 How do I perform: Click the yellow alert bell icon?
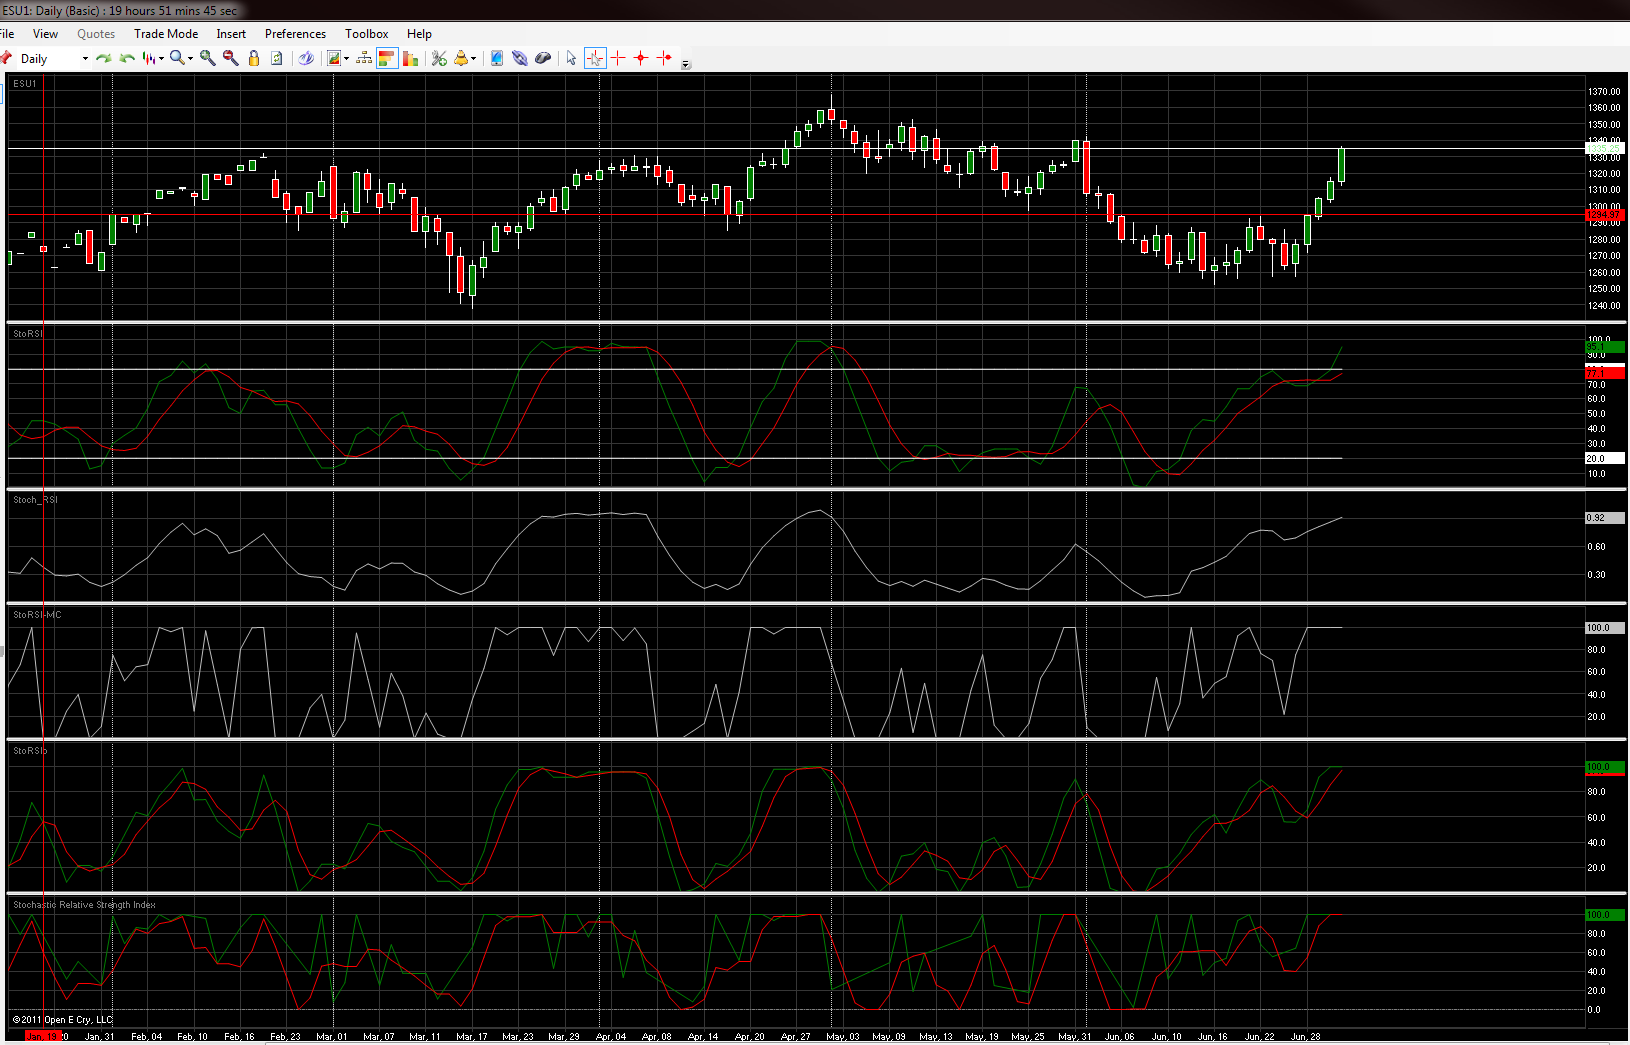tap(461, 59)
